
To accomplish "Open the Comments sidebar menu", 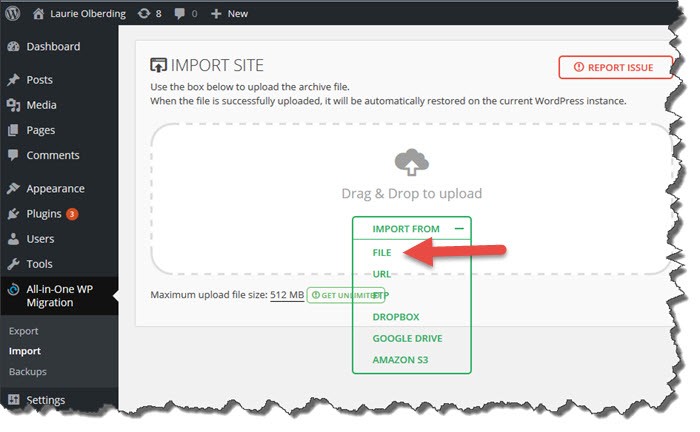I will tap(53, 155).
